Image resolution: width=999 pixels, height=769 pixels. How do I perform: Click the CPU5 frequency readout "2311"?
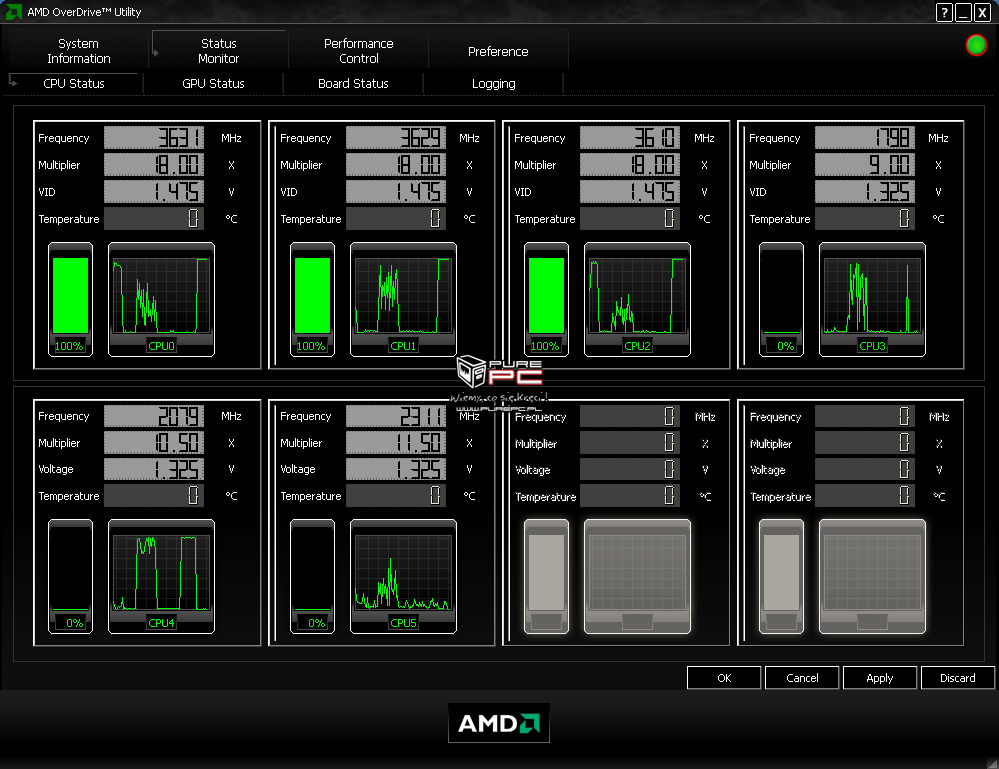tap(396, 416)
